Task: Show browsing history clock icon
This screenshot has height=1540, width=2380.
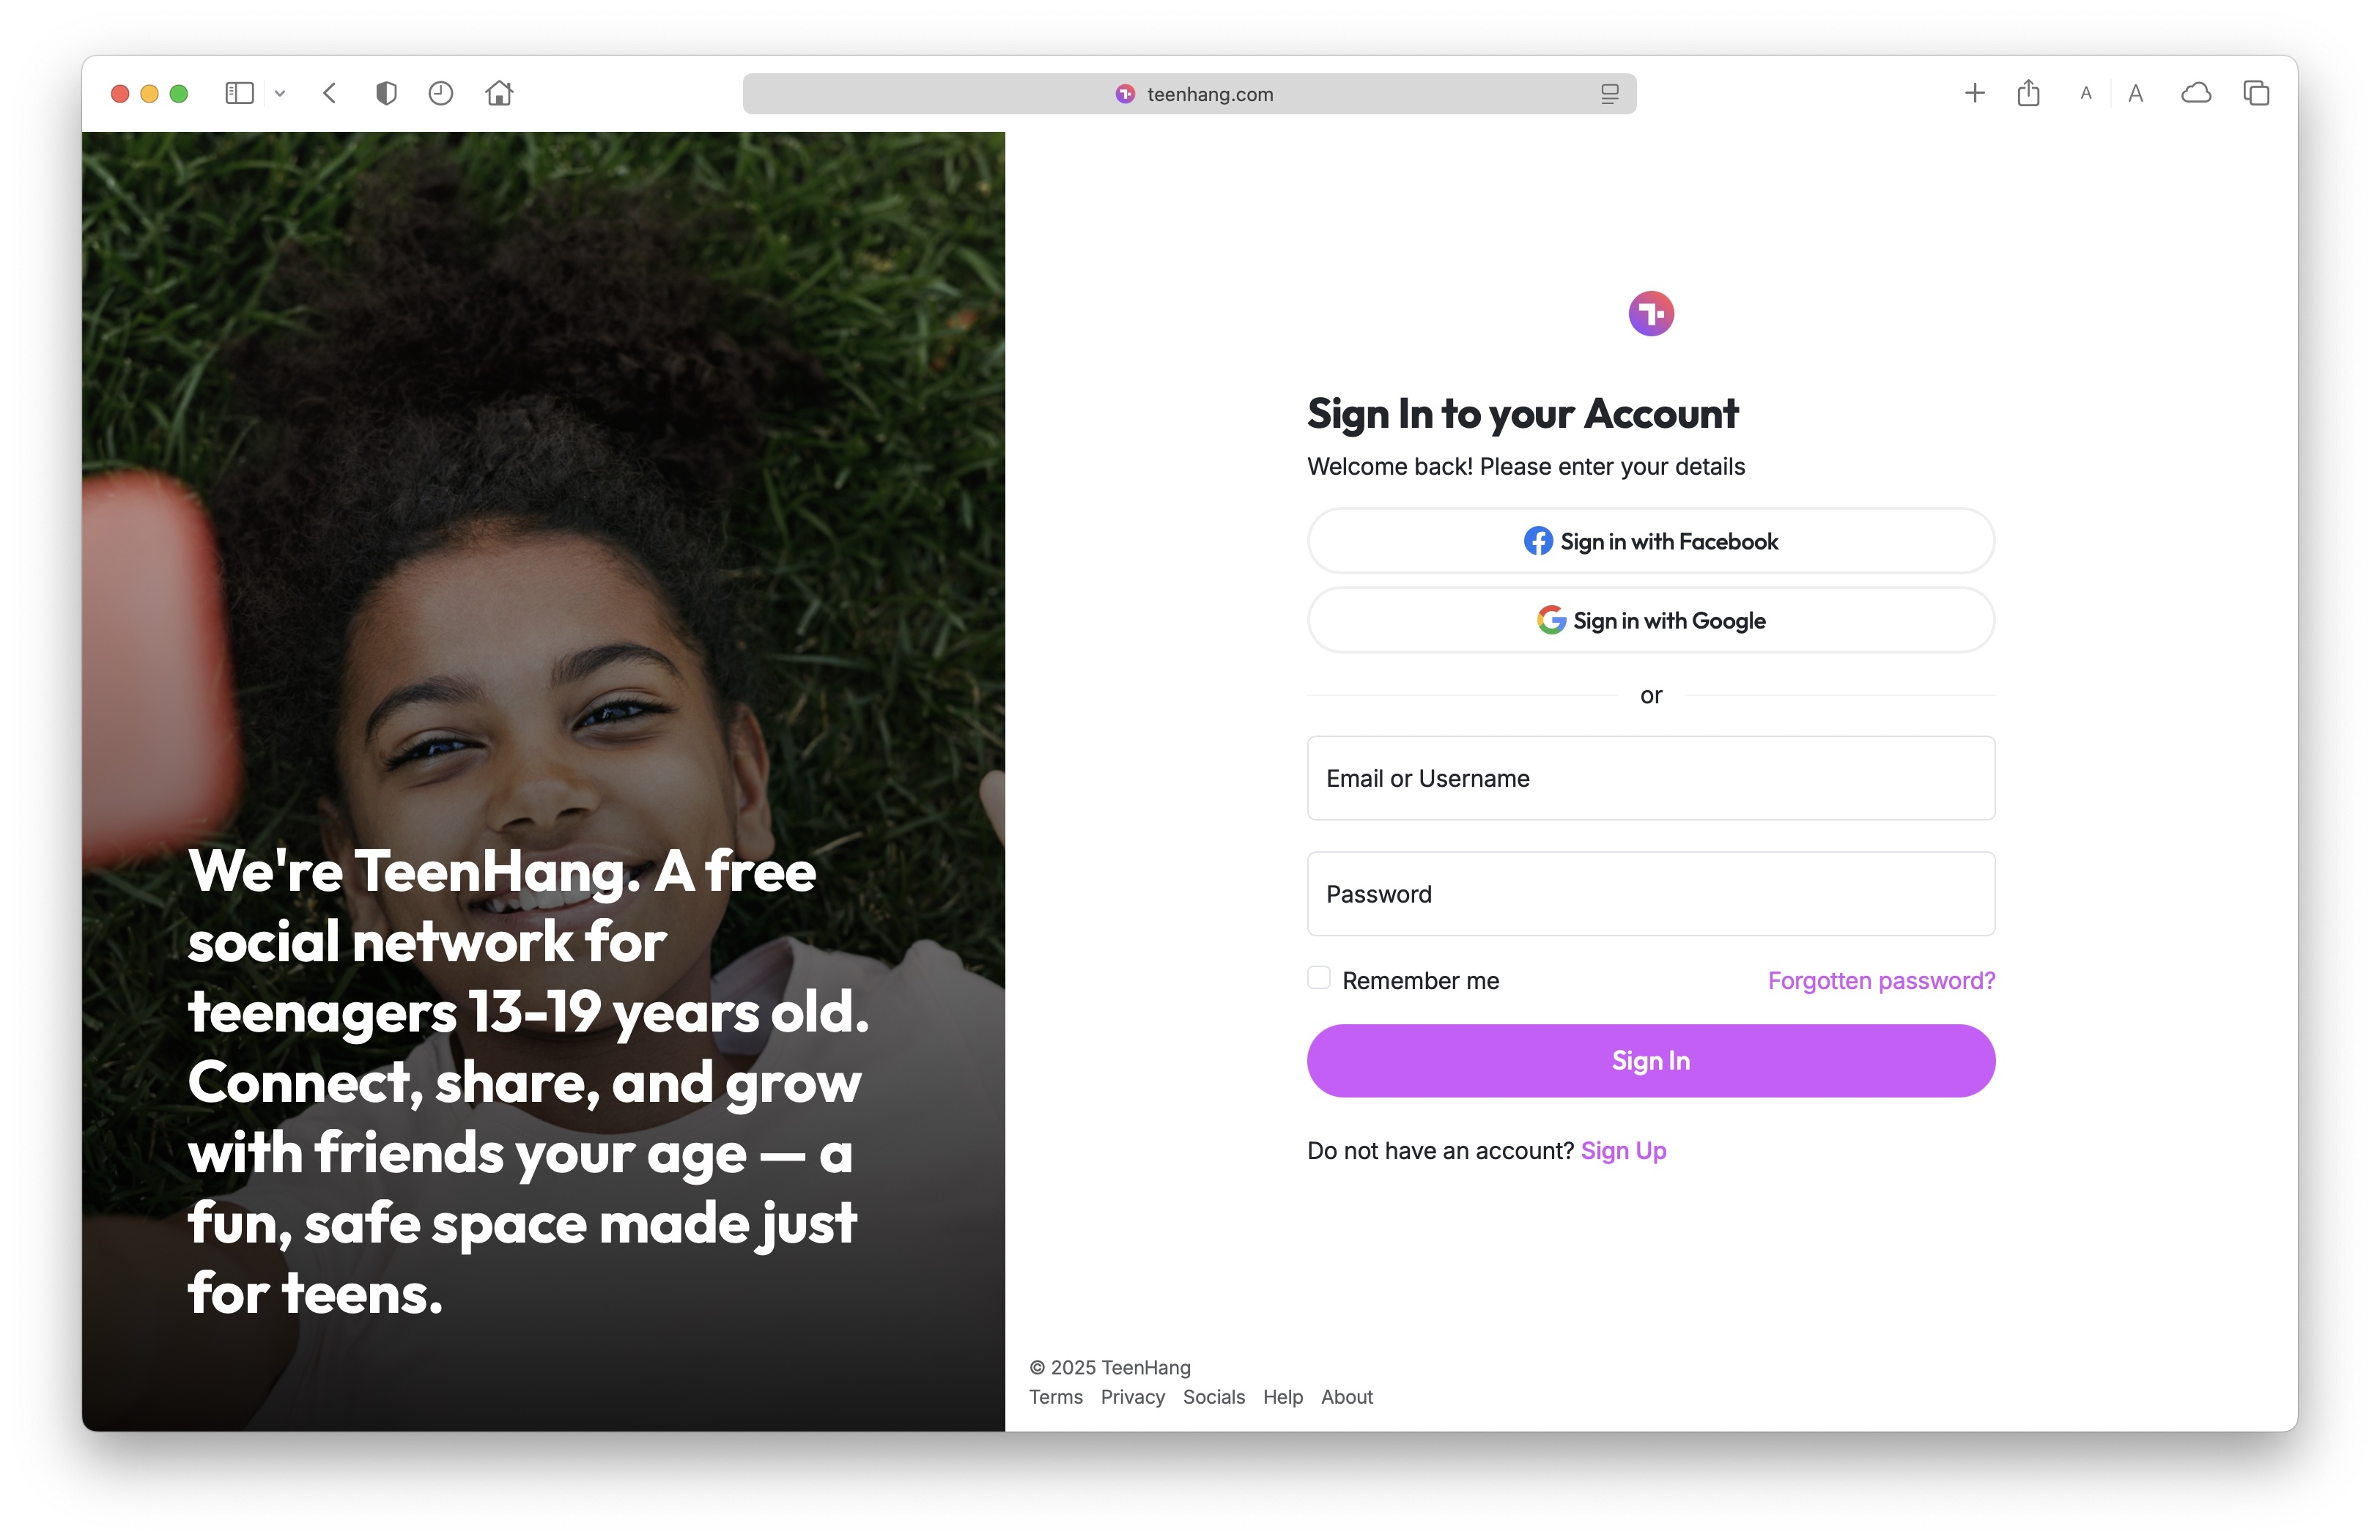Action: click(441, 93)
